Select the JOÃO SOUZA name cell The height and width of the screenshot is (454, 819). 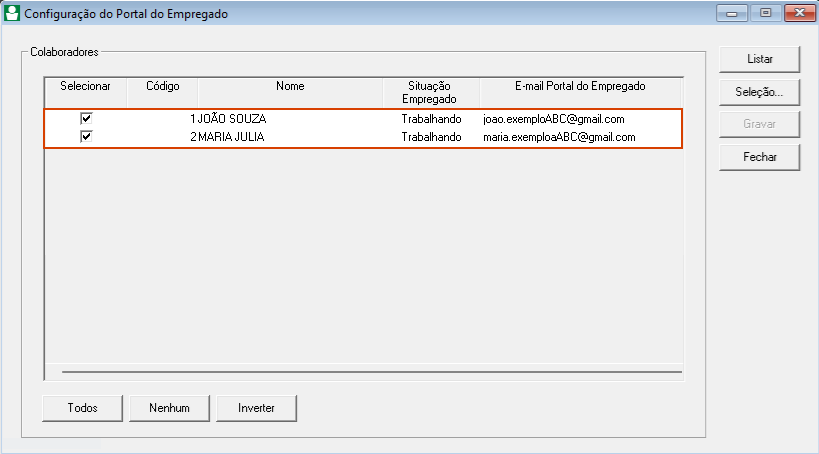pos(232,119)
